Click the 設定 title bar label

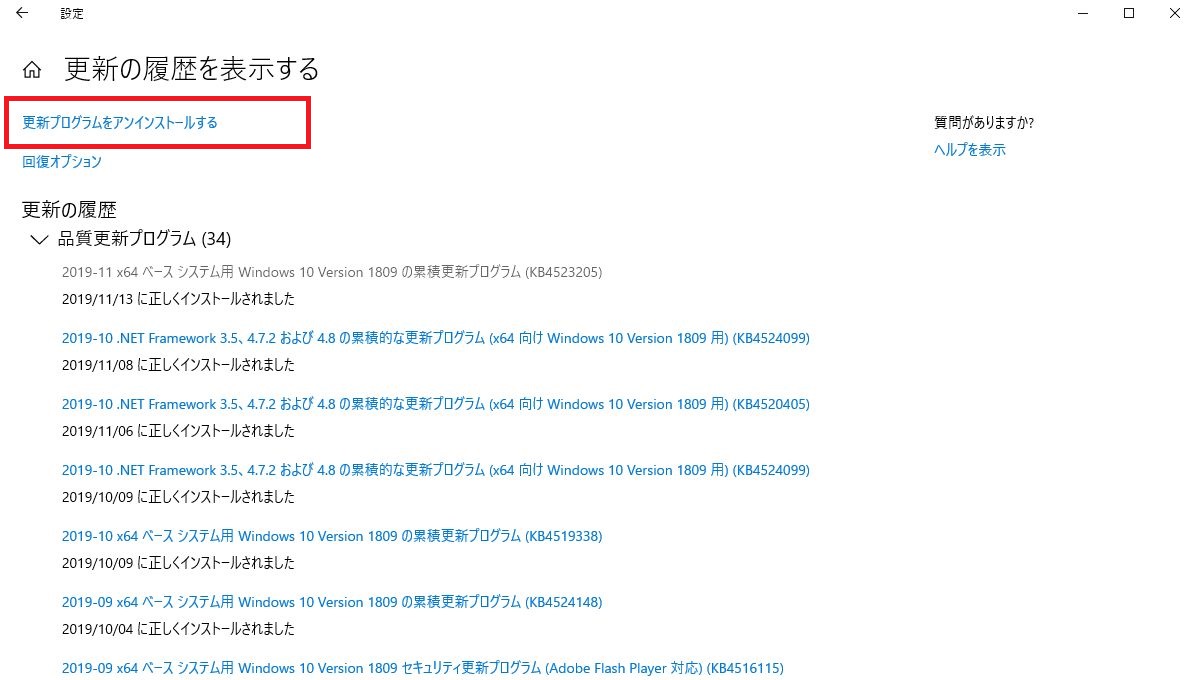[x=71, y=13]
